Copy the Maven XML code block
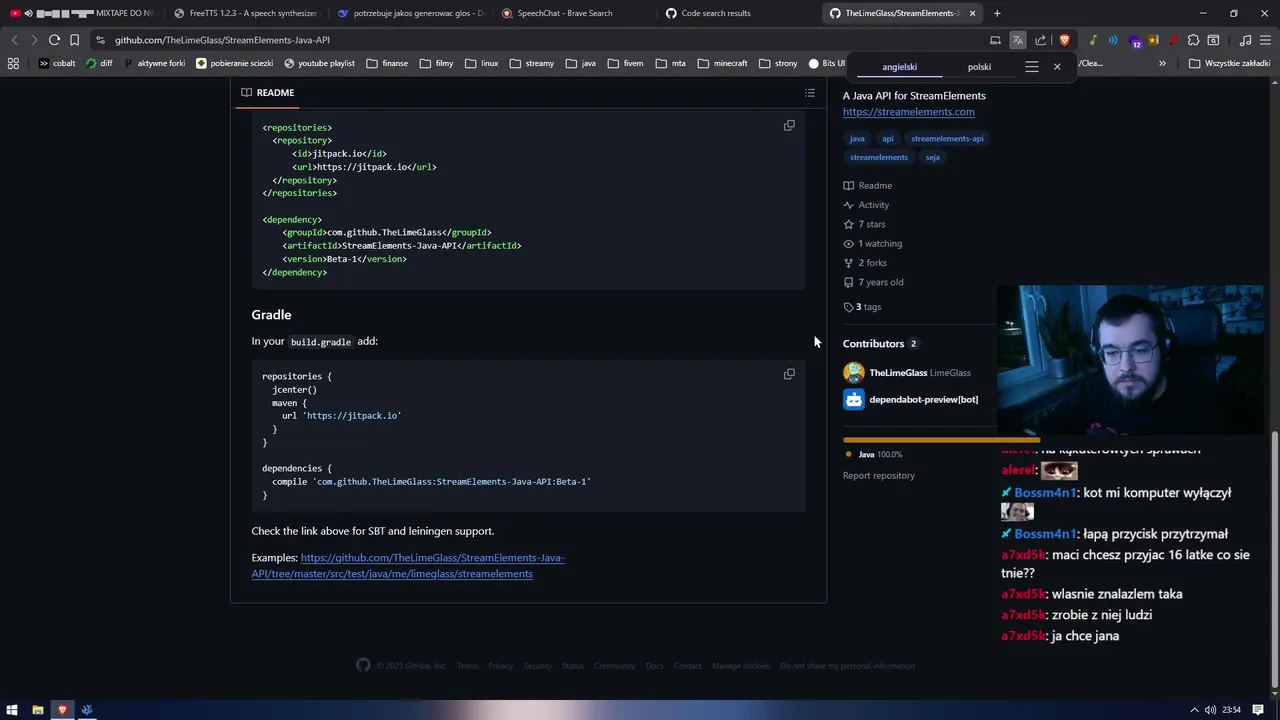1280x720 pixels. (789, 125)
